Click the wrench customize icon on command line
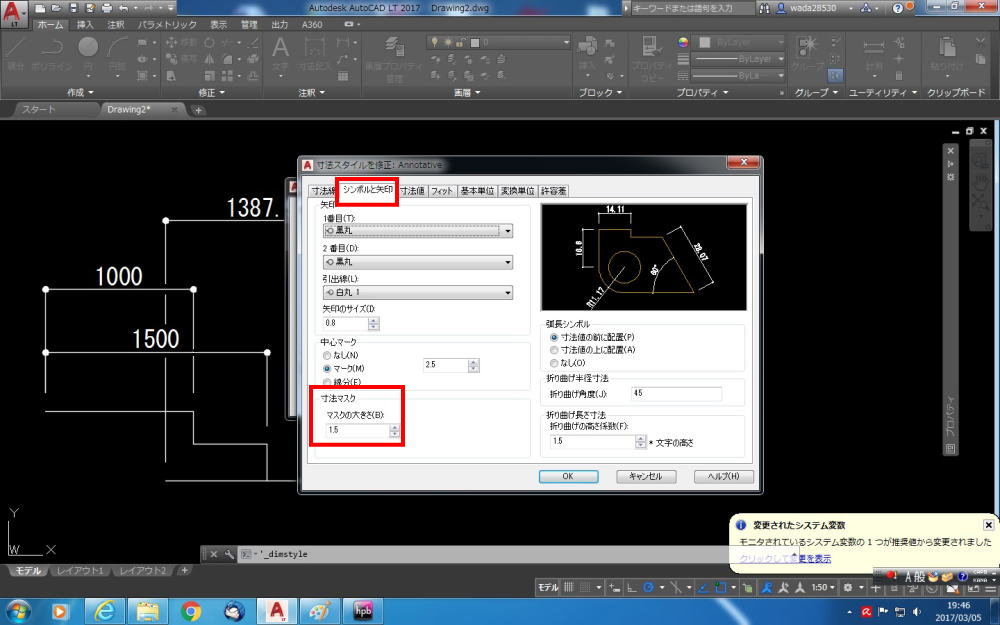 tap(229, 554)
